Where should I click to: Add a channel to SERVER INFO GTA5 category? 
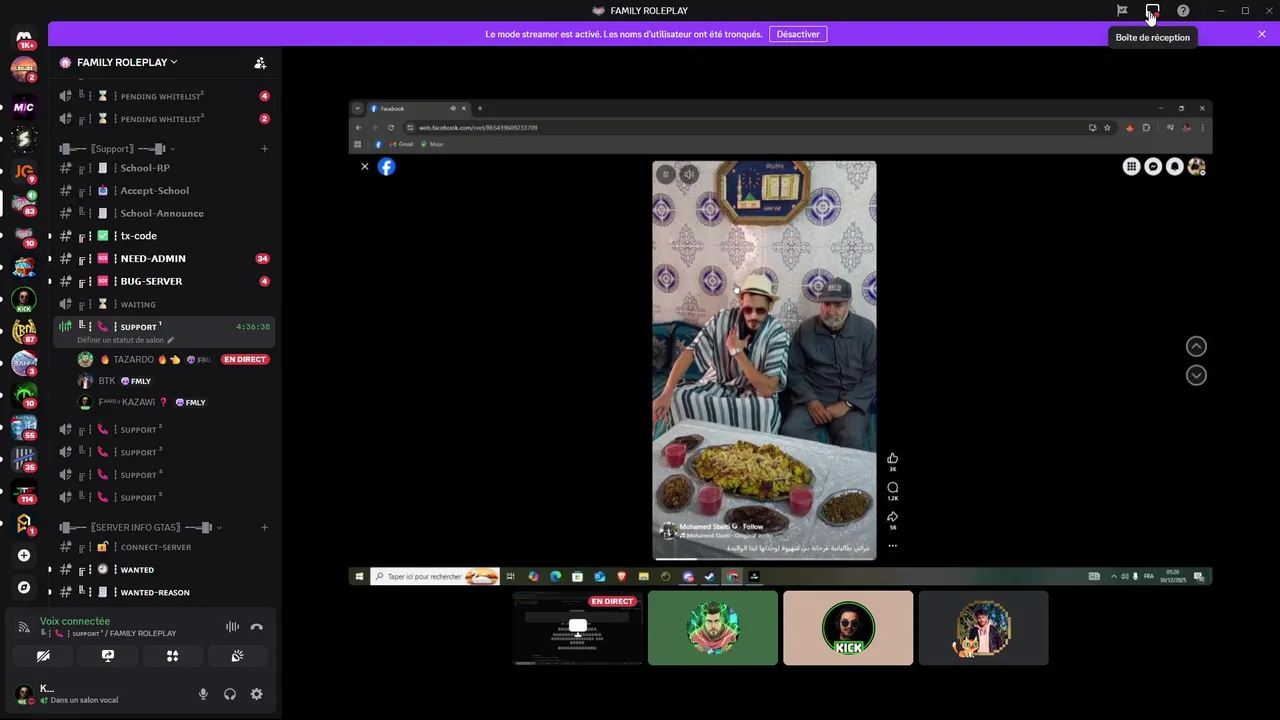[x=264, y=527]
